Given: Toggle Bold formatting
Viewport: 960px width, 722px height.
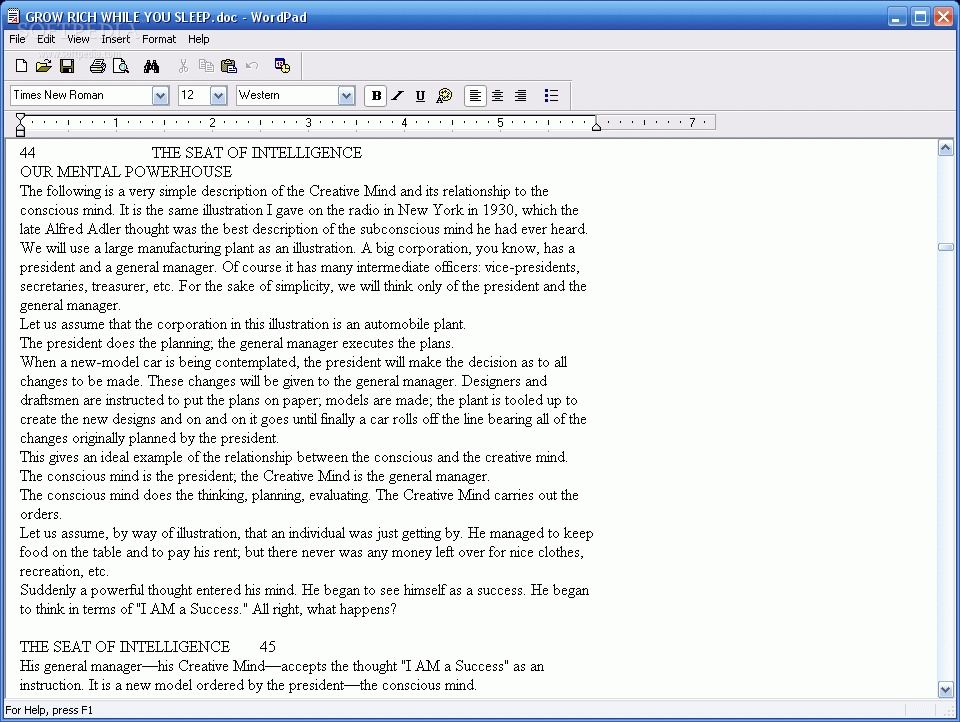Looking at the screenshot, I should [376, 96].
